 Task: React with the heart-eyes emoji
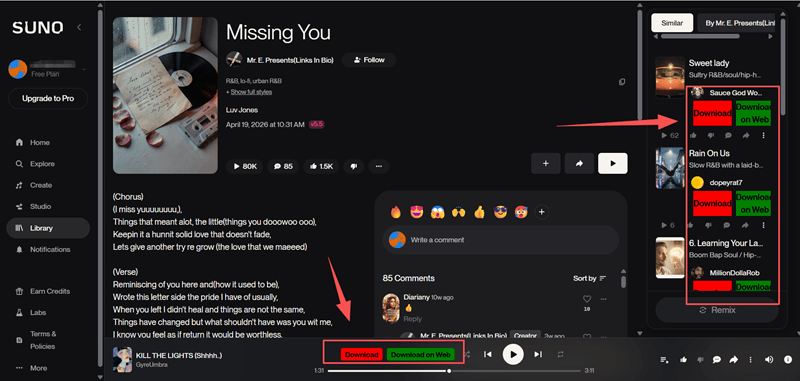pyautogui.click(x=416, y=212)
